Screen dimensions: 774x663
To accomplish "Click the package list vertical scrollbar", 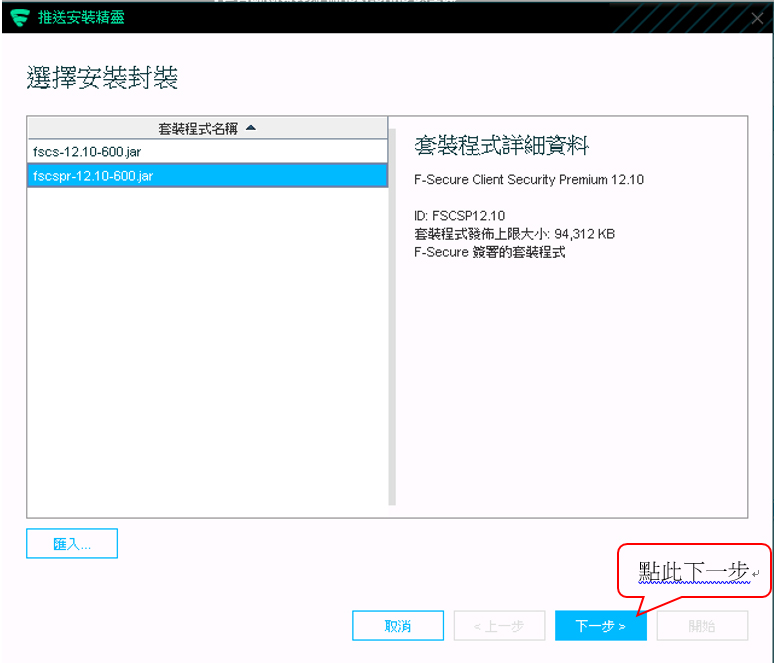I will [x=392, y=316].
